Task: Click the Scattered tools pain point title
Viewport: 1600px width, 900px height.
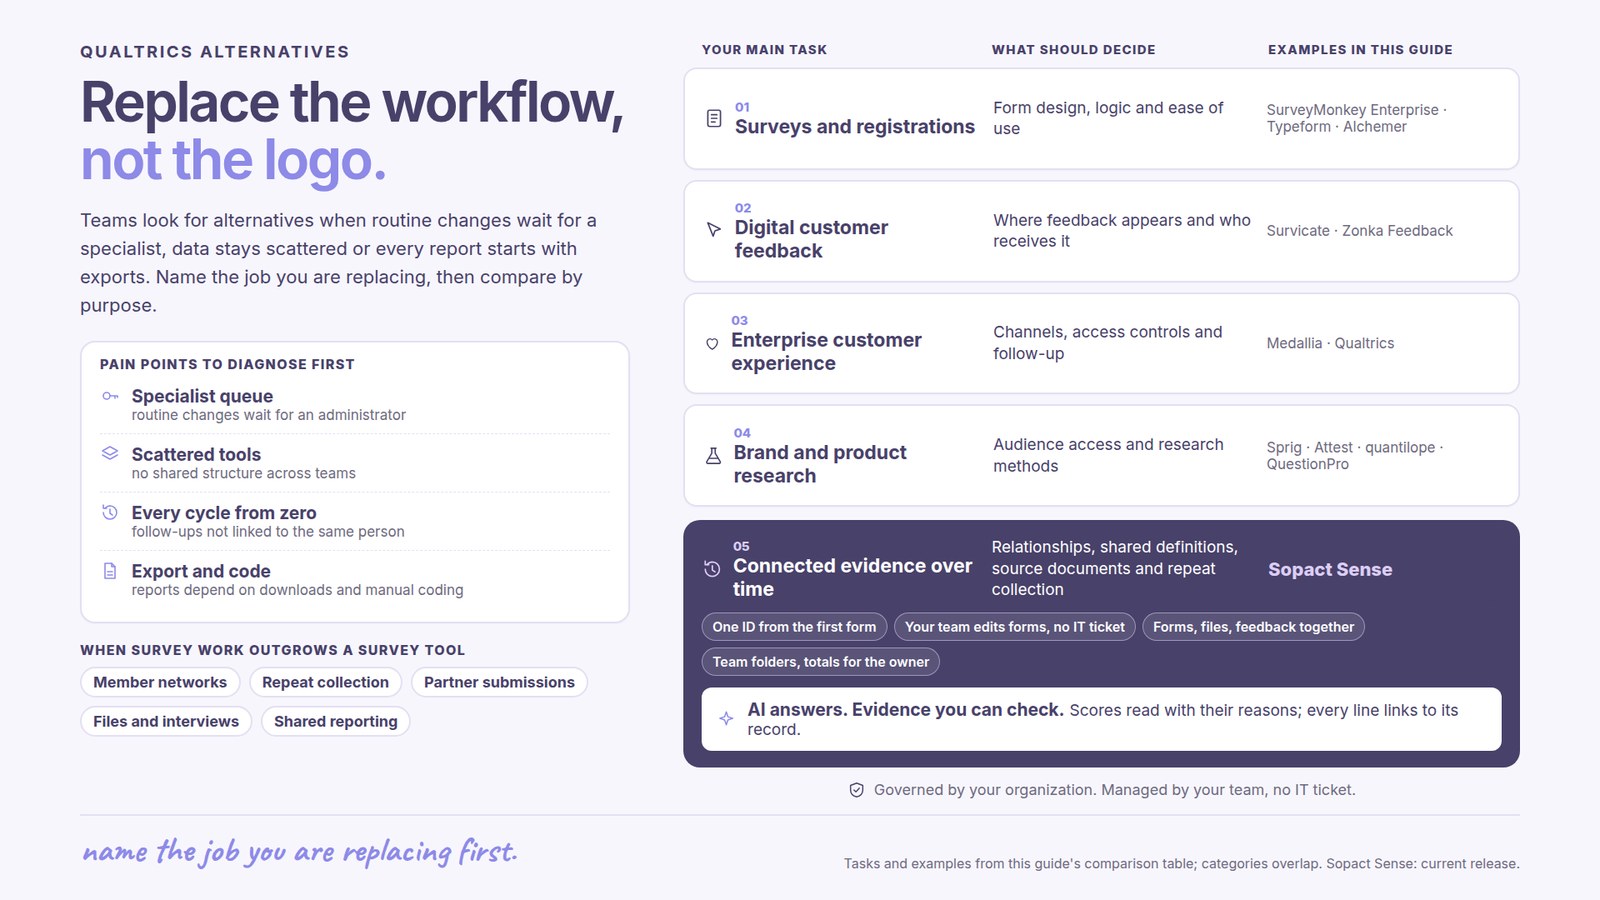Action: click(x=196, y=454)
